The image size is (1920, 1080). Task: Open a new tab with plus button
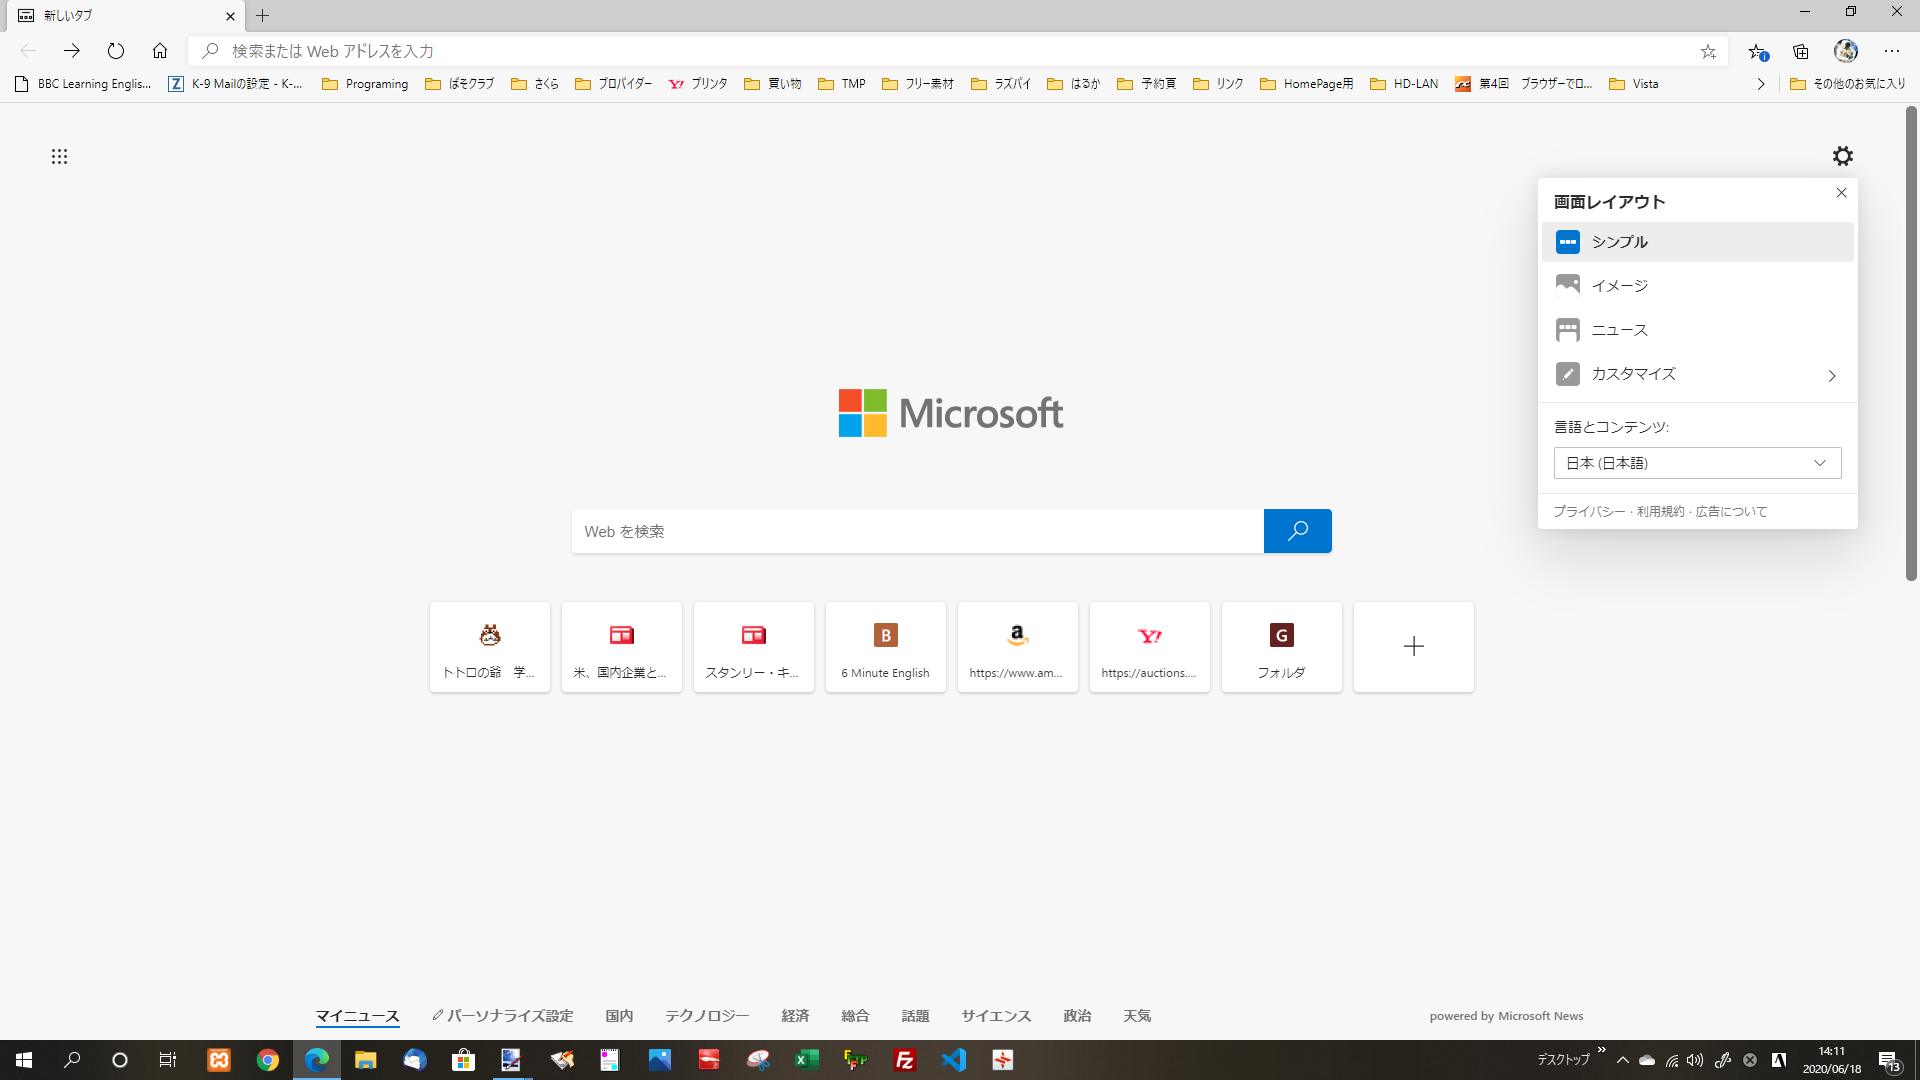(x=262, y=16)
